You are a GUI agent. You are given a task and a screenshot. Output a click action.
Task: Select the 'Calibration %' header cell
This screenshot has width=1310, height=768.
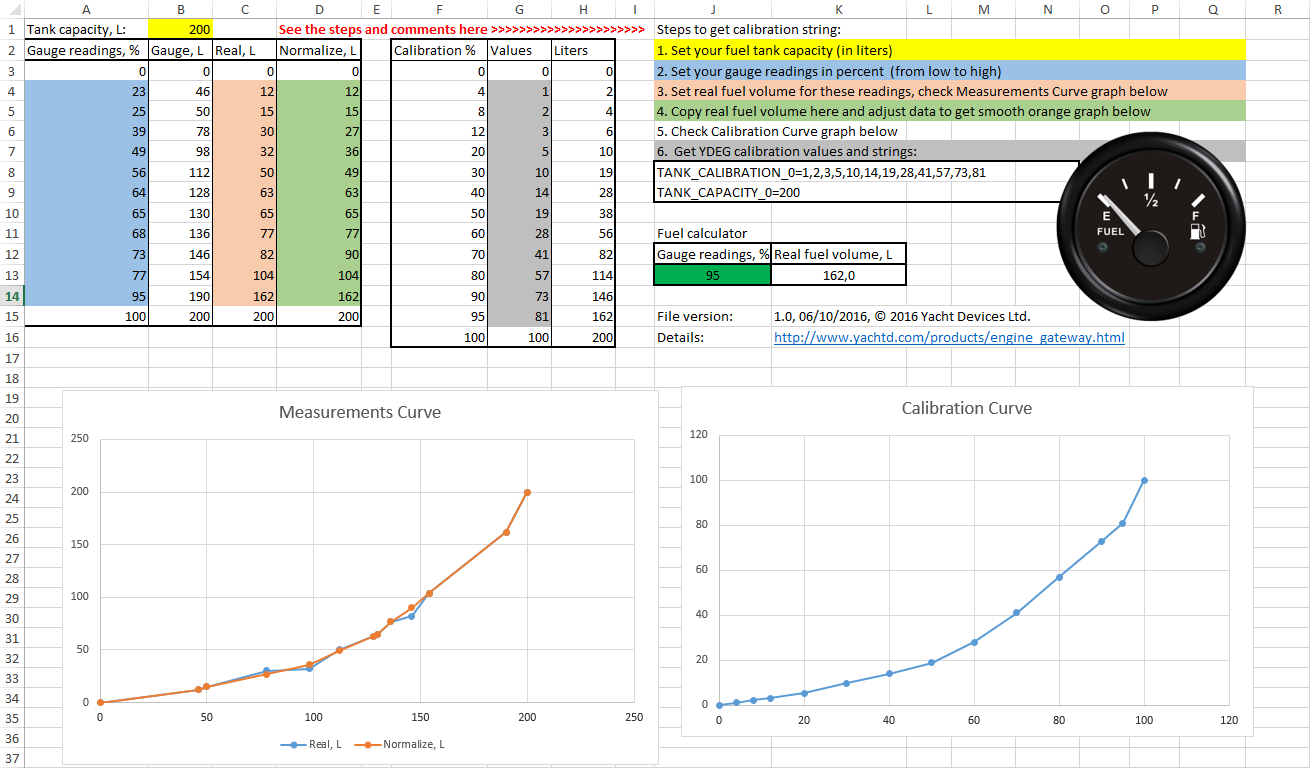(439, 50)
